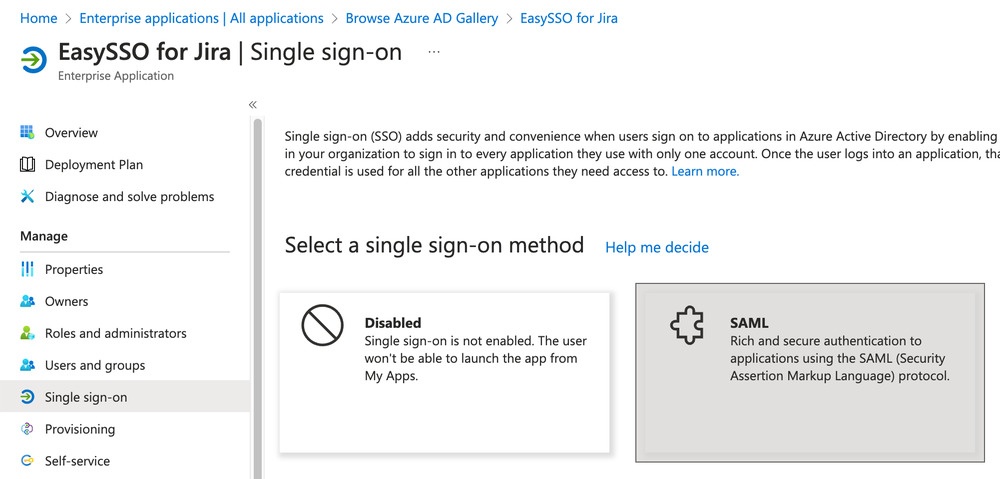This screenshot has width=1000, height=479.
Task: Click the Help me decide link
Action: 657,247
